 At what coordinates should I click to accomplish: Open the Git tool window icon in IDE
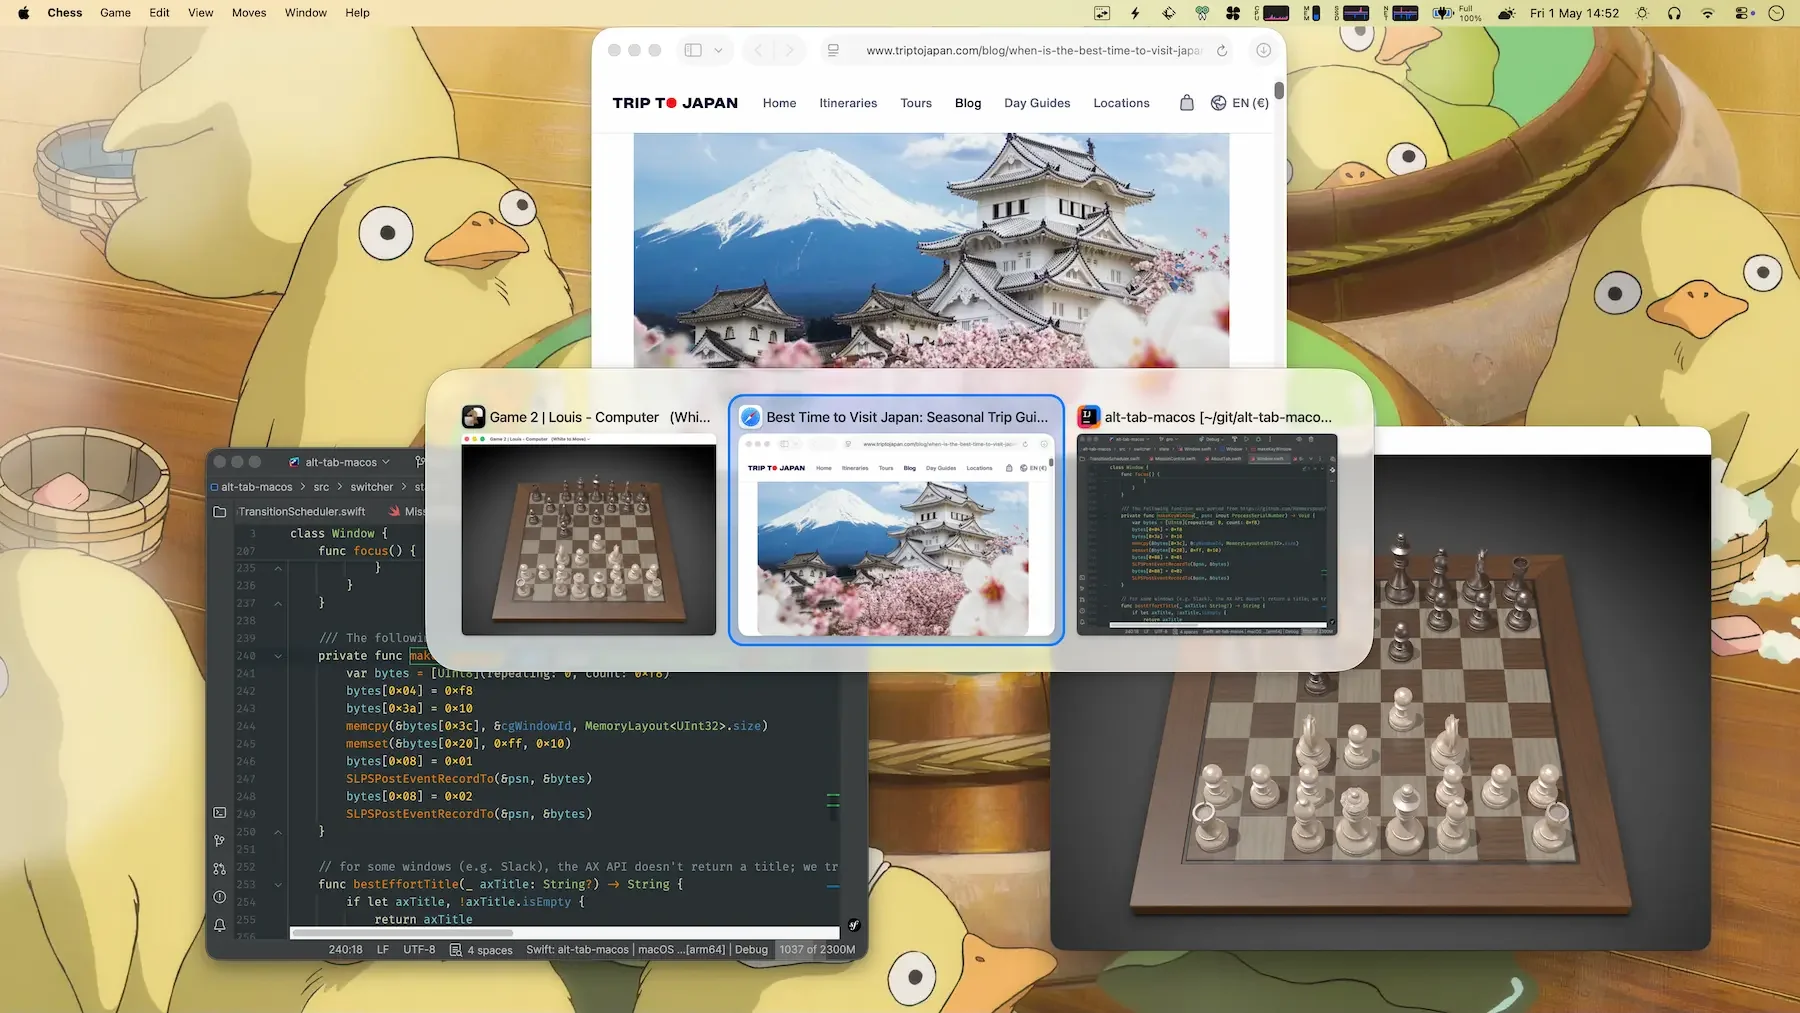point(220,841)
